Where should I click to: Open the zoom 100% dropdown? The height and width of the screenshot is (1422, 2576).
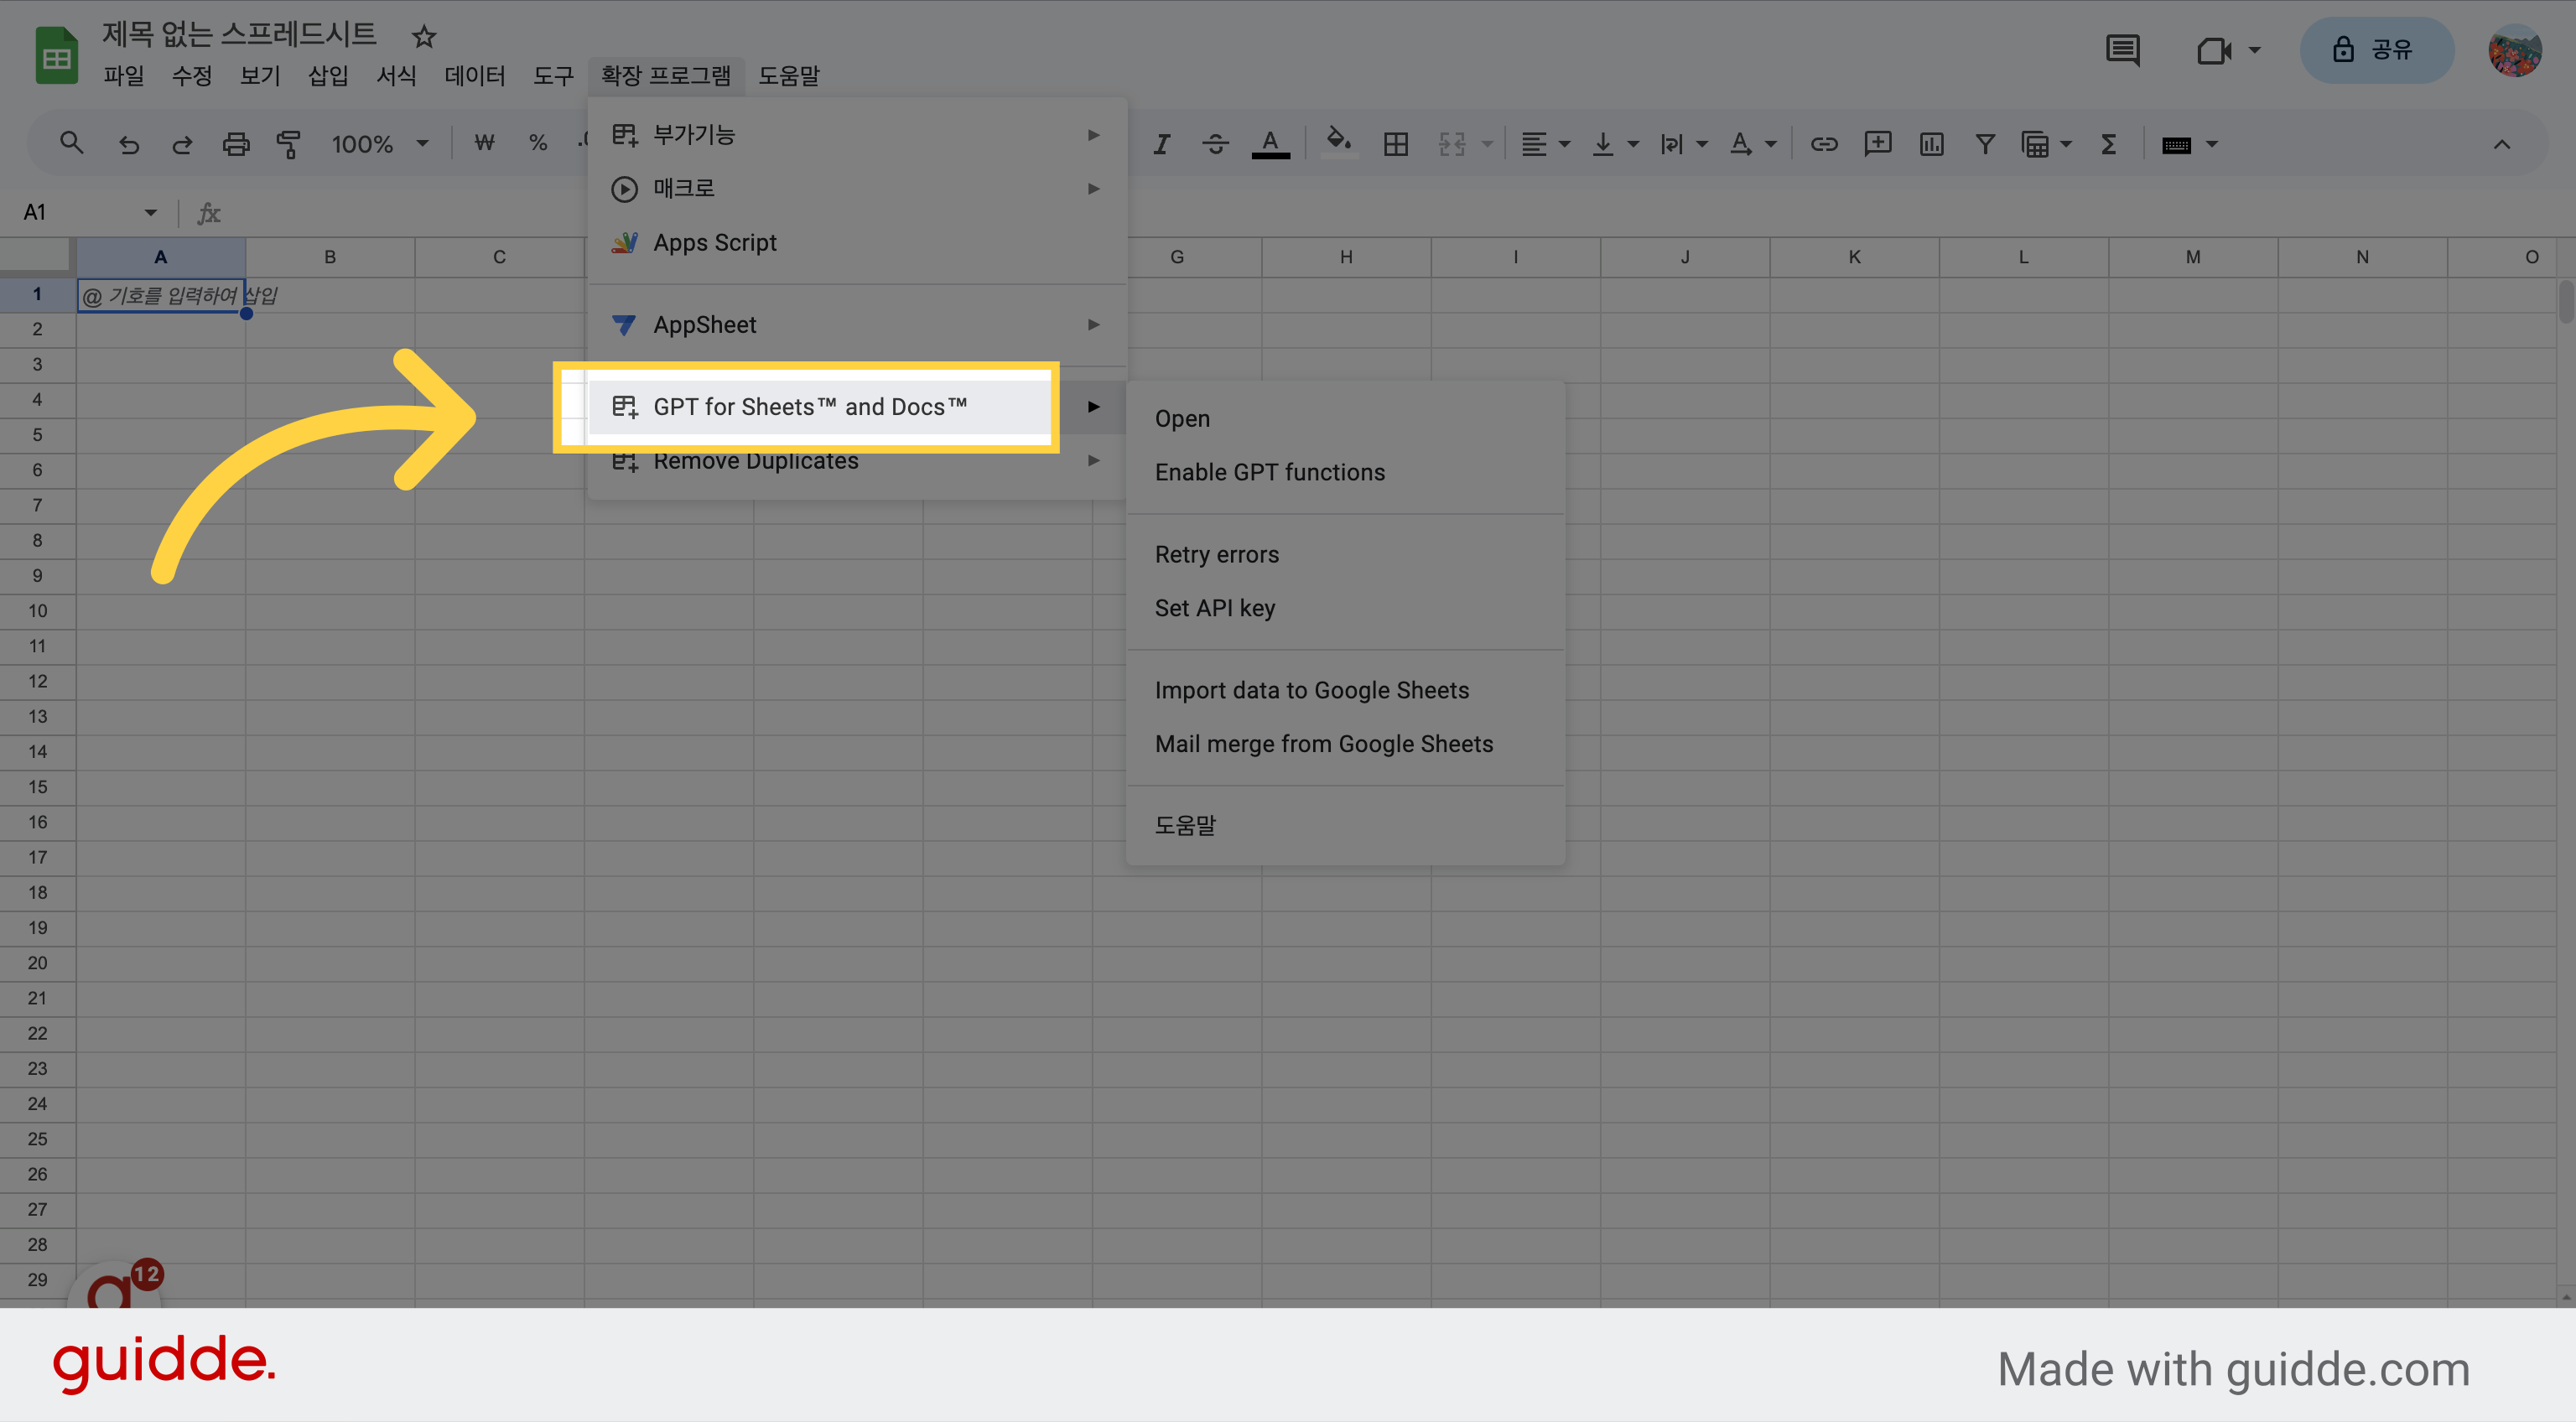pos(380,144)
